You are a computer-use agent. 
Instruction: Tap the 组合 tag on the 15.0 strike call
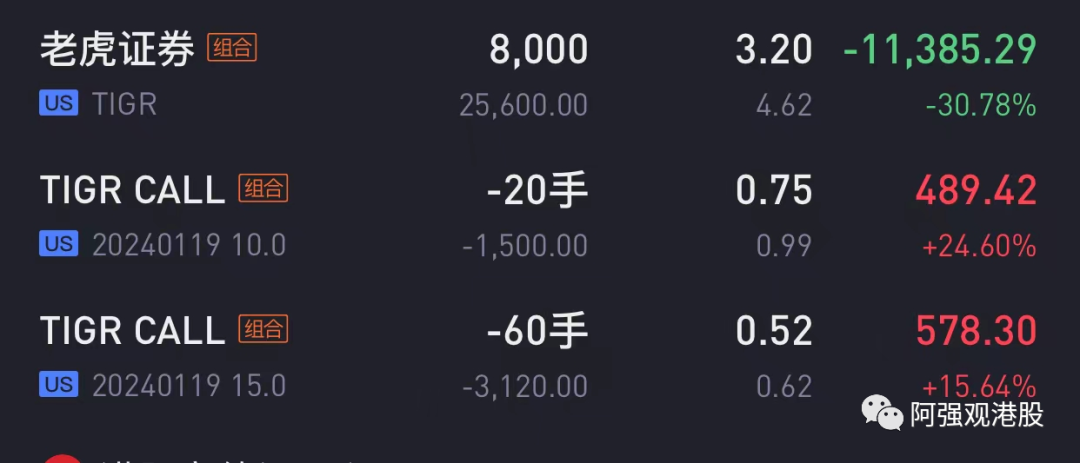263,328
